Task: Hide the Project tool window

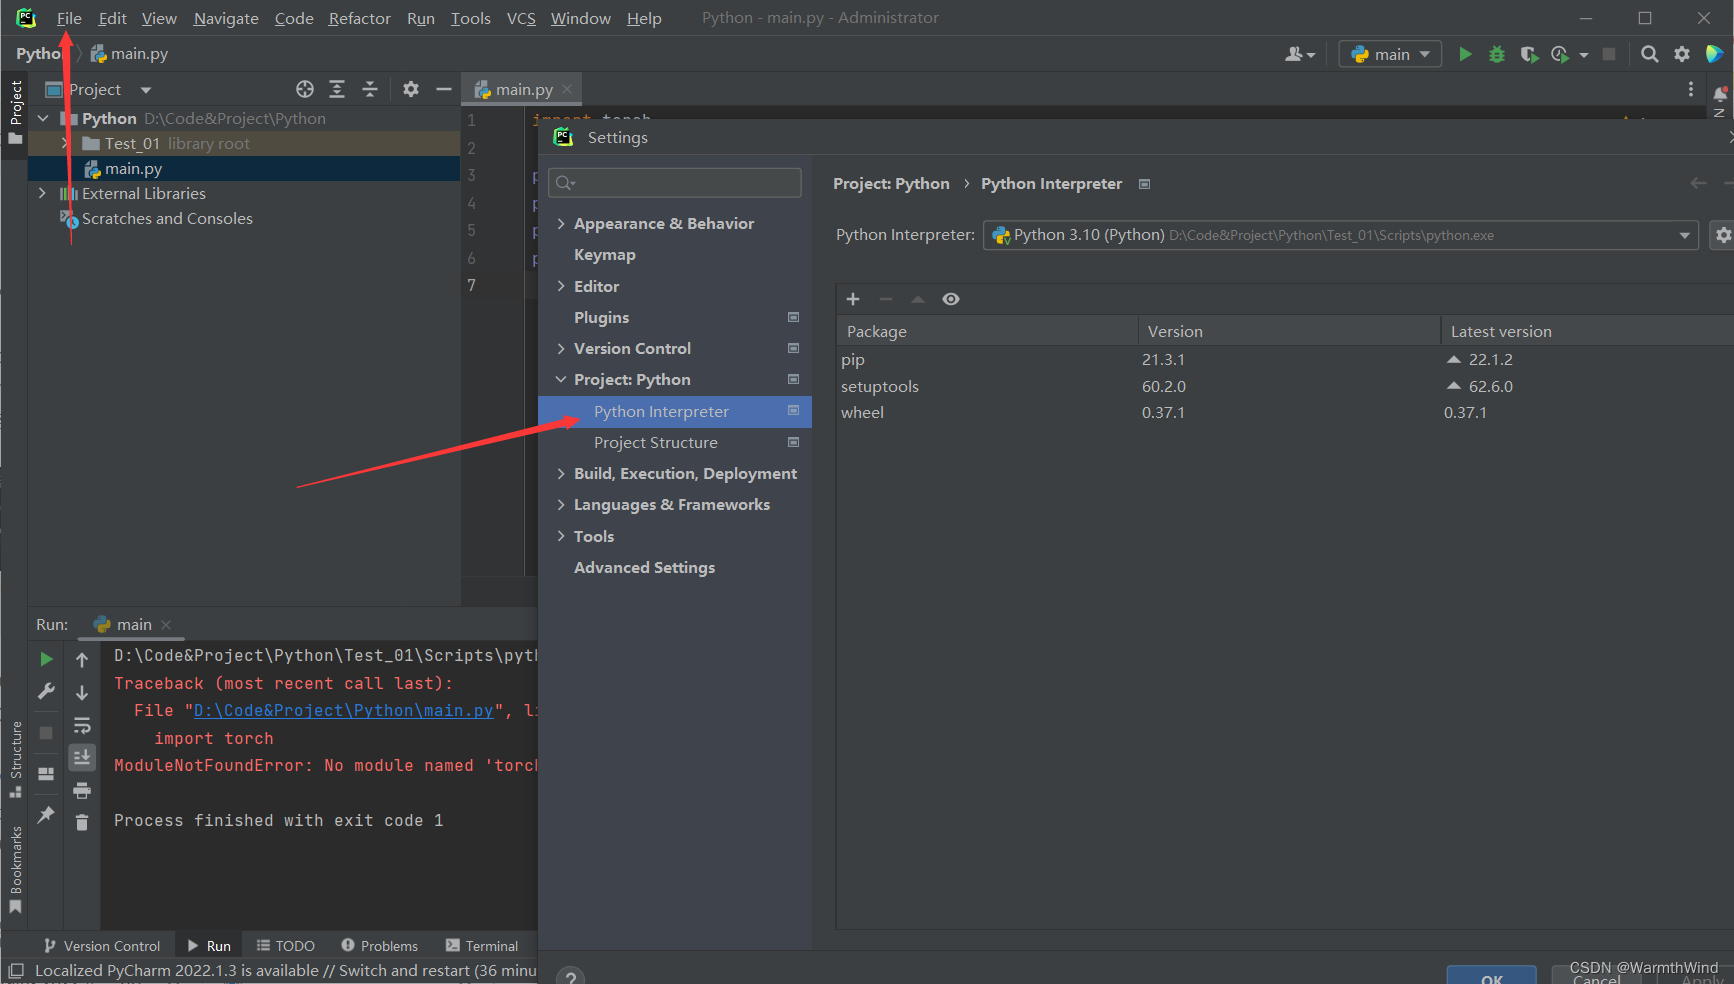Action: [444, 89]
